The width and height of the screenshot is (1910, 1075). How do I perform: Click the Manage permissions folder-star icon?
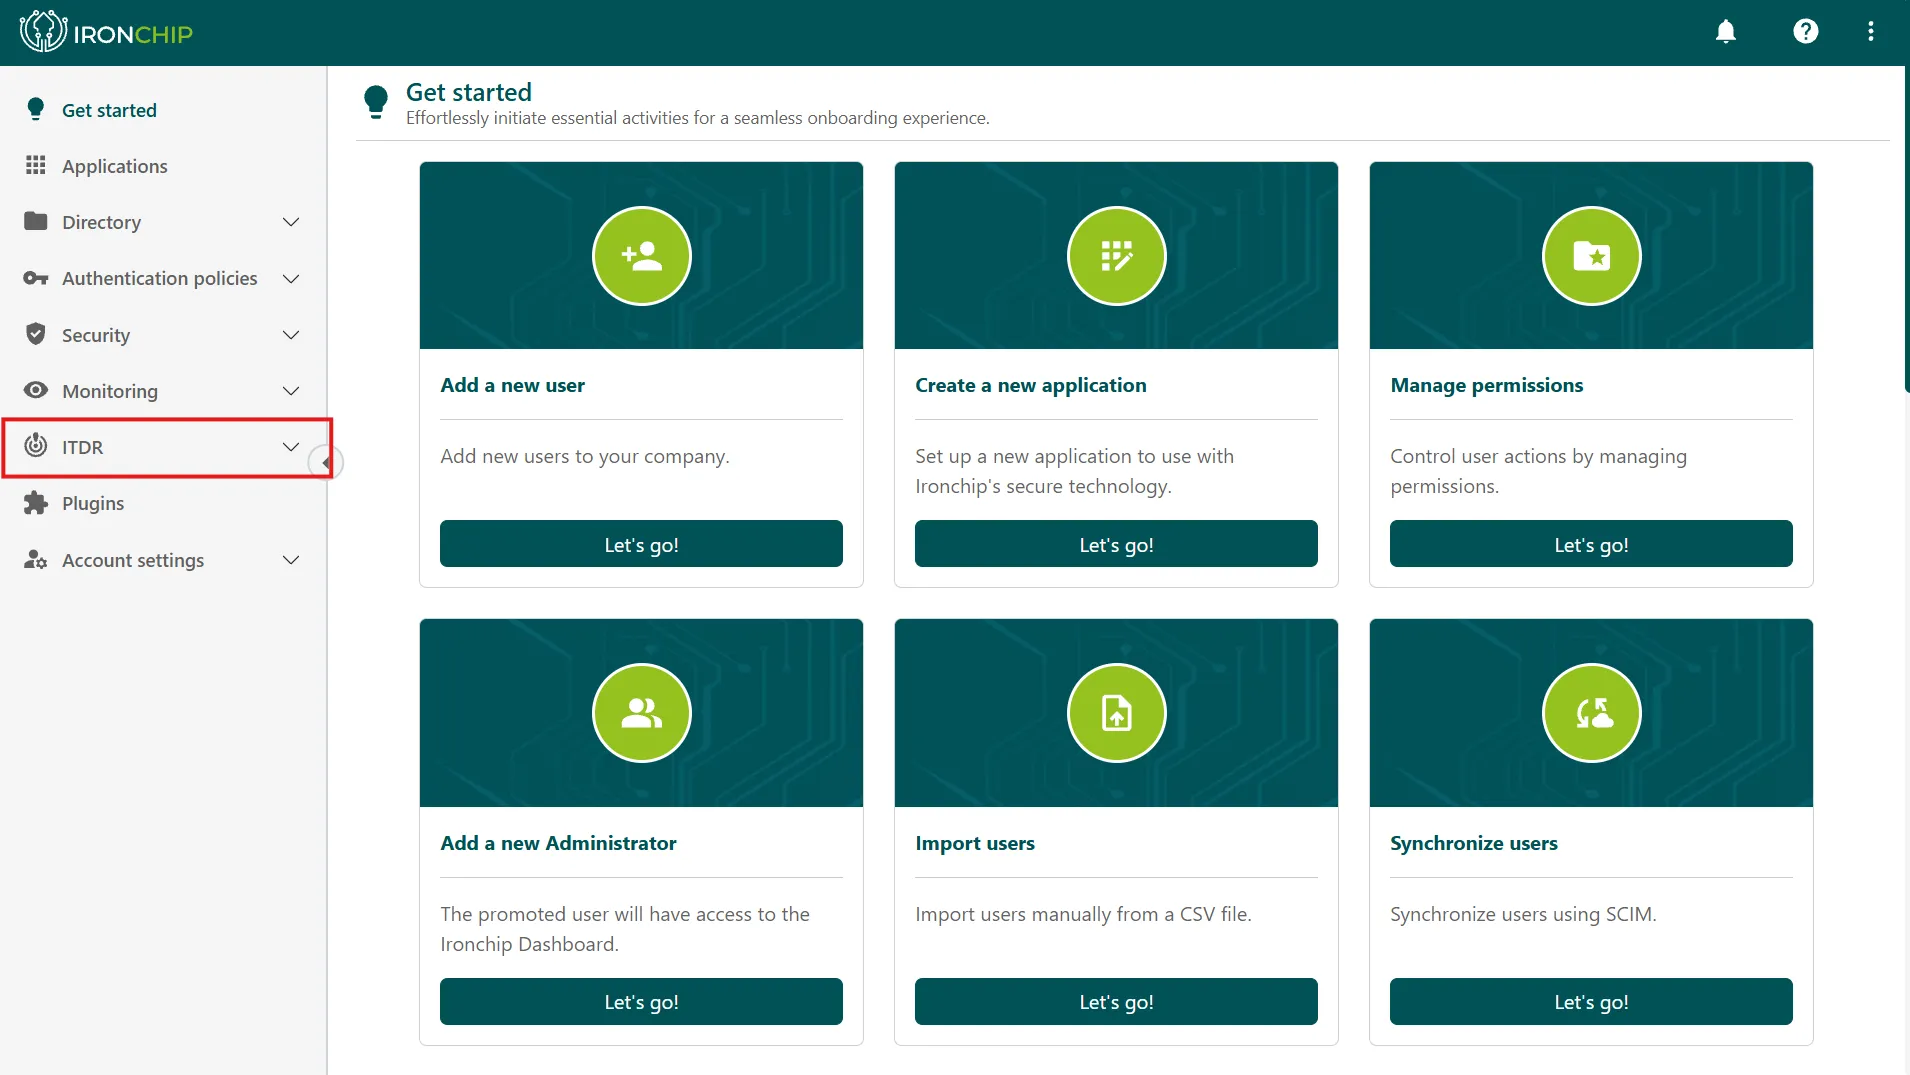tap(1591, 256)
